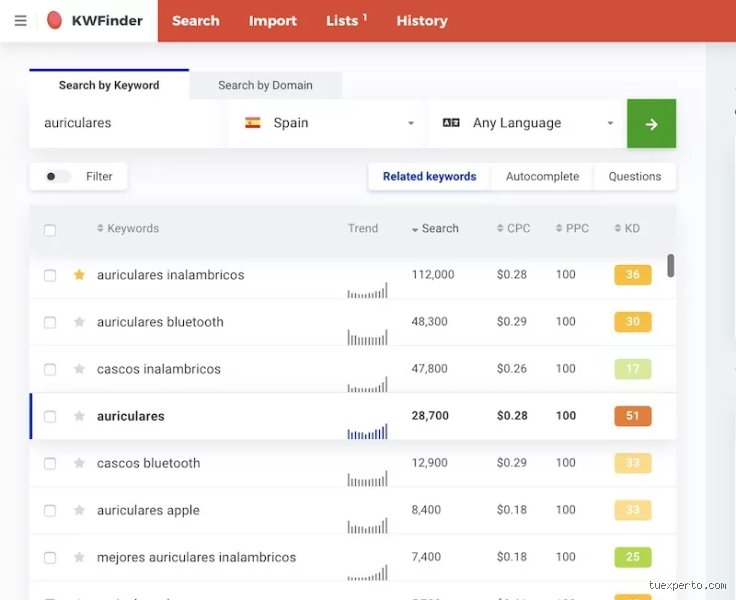Viewport: 736px width, 600px height.
Task: Check the select-all keywords checkbox
Action: tap(50, 231)
